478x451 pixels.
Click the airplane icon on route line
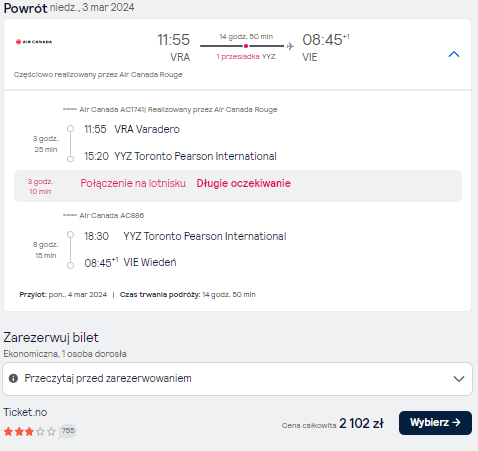point(290,46)
